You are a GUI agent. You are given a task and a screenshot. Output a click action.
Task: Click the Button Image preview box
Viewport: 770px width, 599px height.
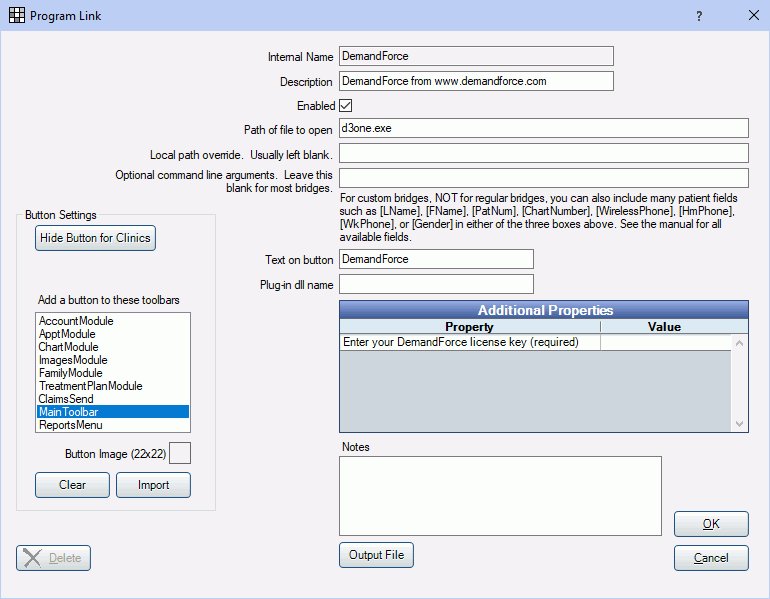point(180,453)
